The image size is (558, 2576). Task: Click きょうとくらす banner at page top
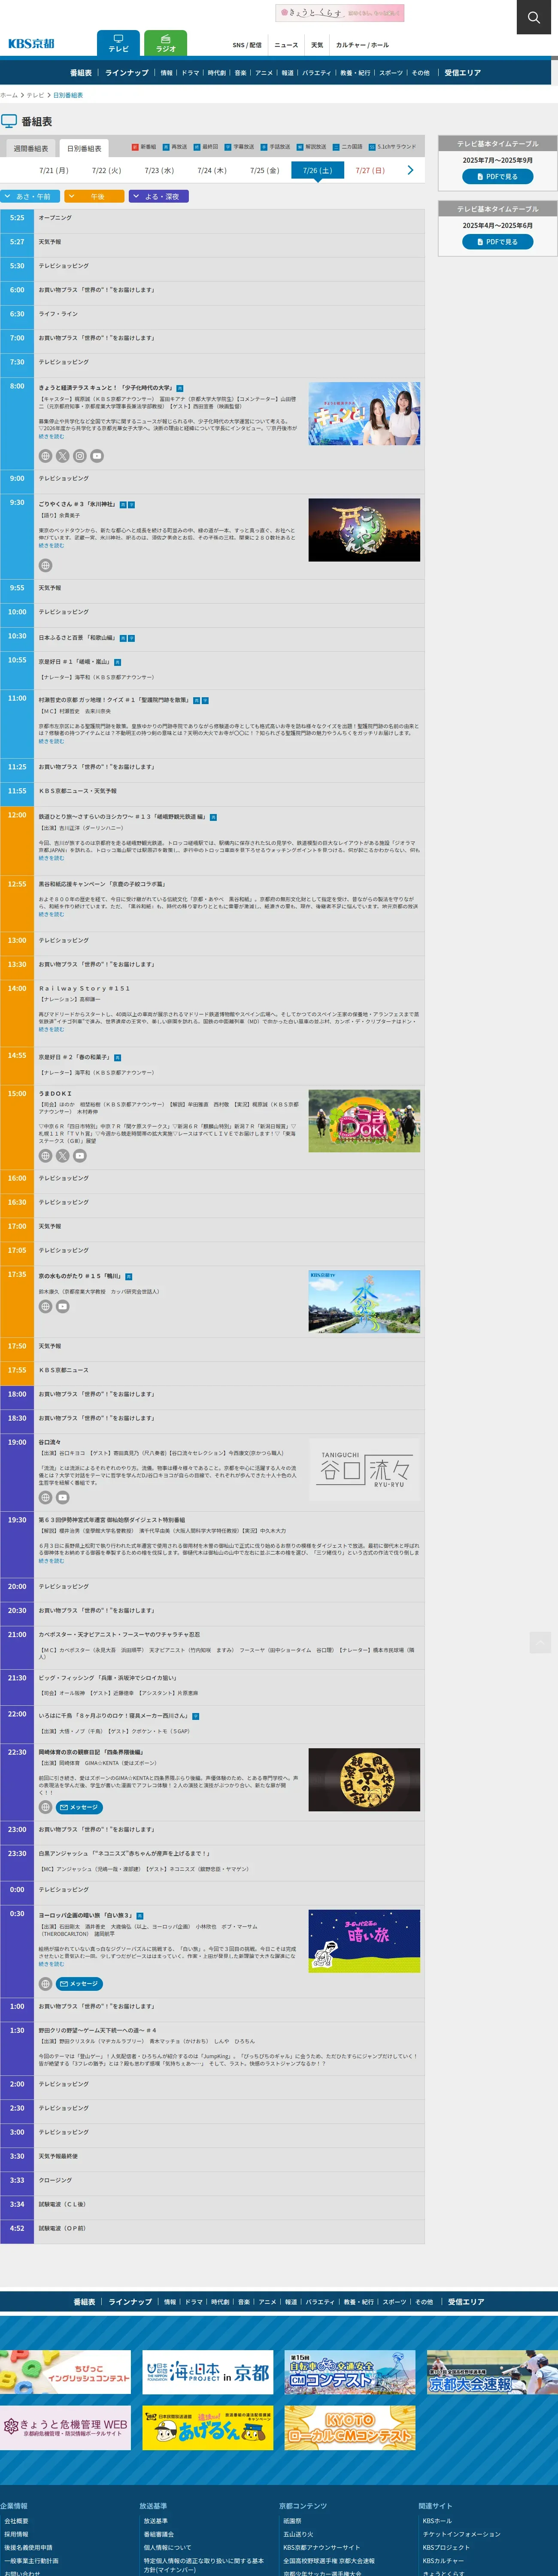340,13
